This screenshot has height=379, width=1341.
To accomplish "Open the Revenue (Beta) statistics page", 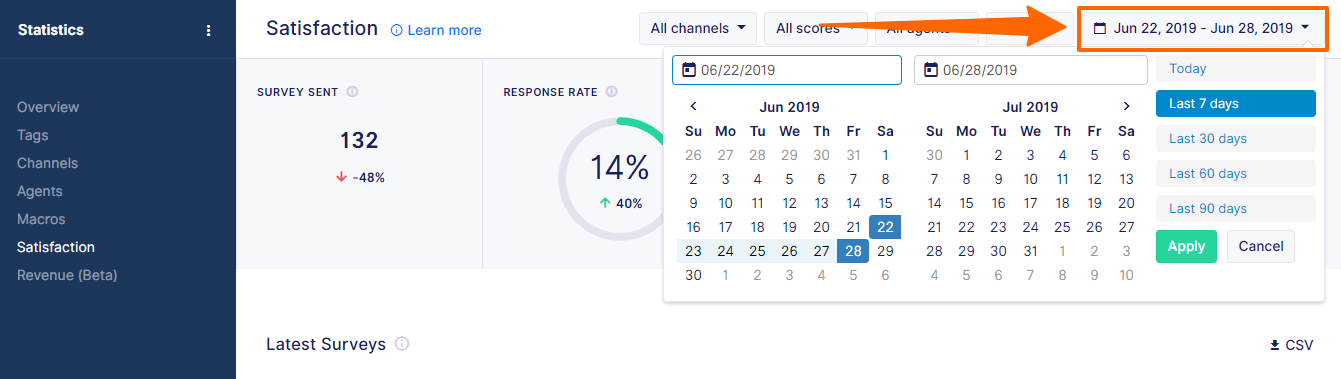I will point(67,275).
